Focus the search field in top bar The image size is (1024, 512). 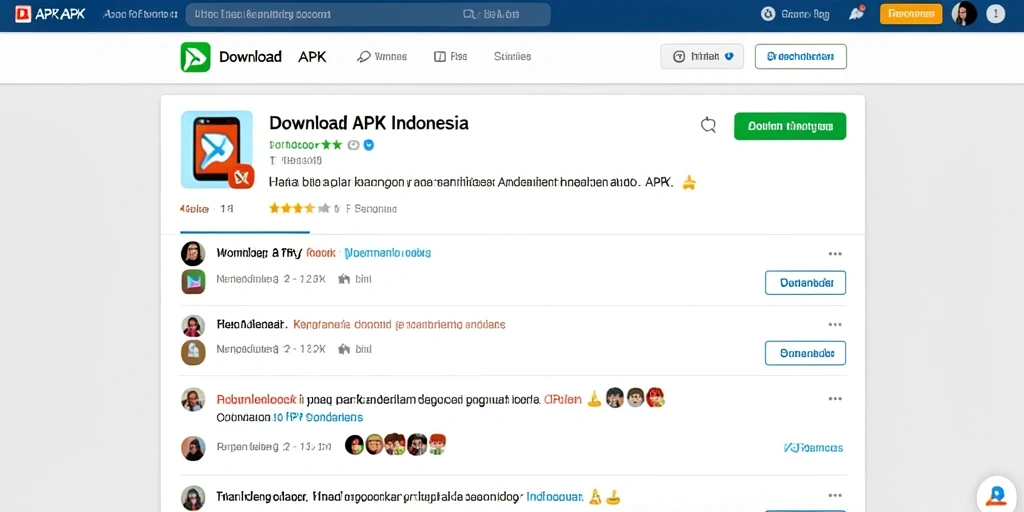coord(368,14)
